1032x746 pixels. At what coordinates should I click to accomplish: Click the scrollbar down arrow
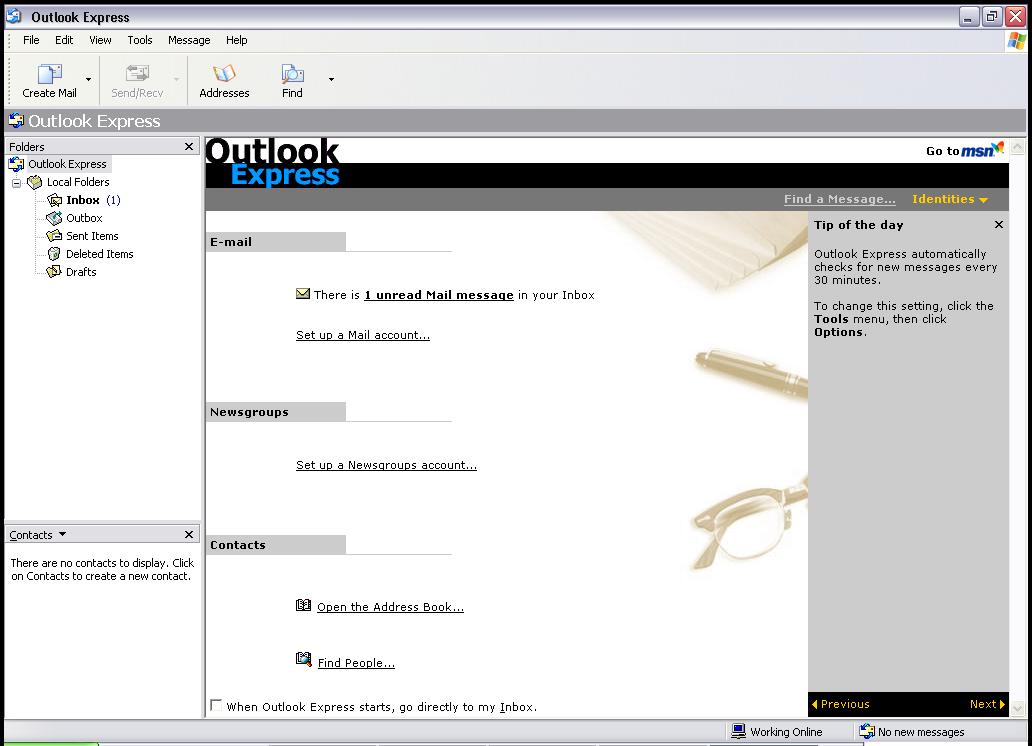1018,708
